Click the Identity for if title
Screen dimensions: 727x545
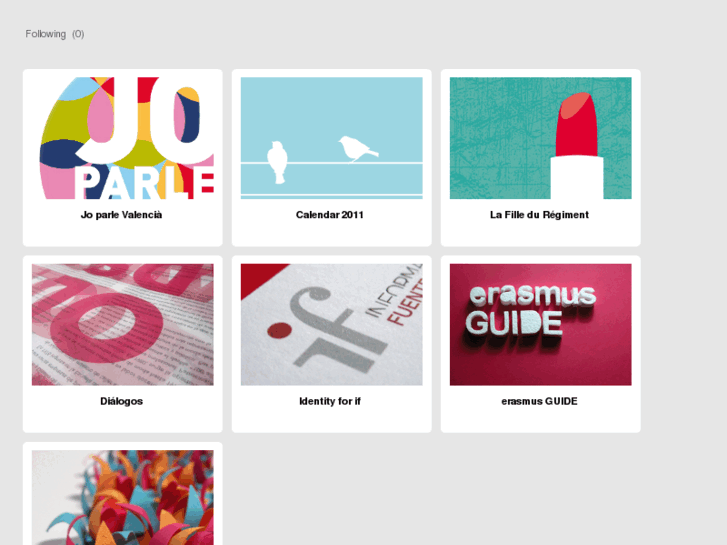(x=330, y=401)
